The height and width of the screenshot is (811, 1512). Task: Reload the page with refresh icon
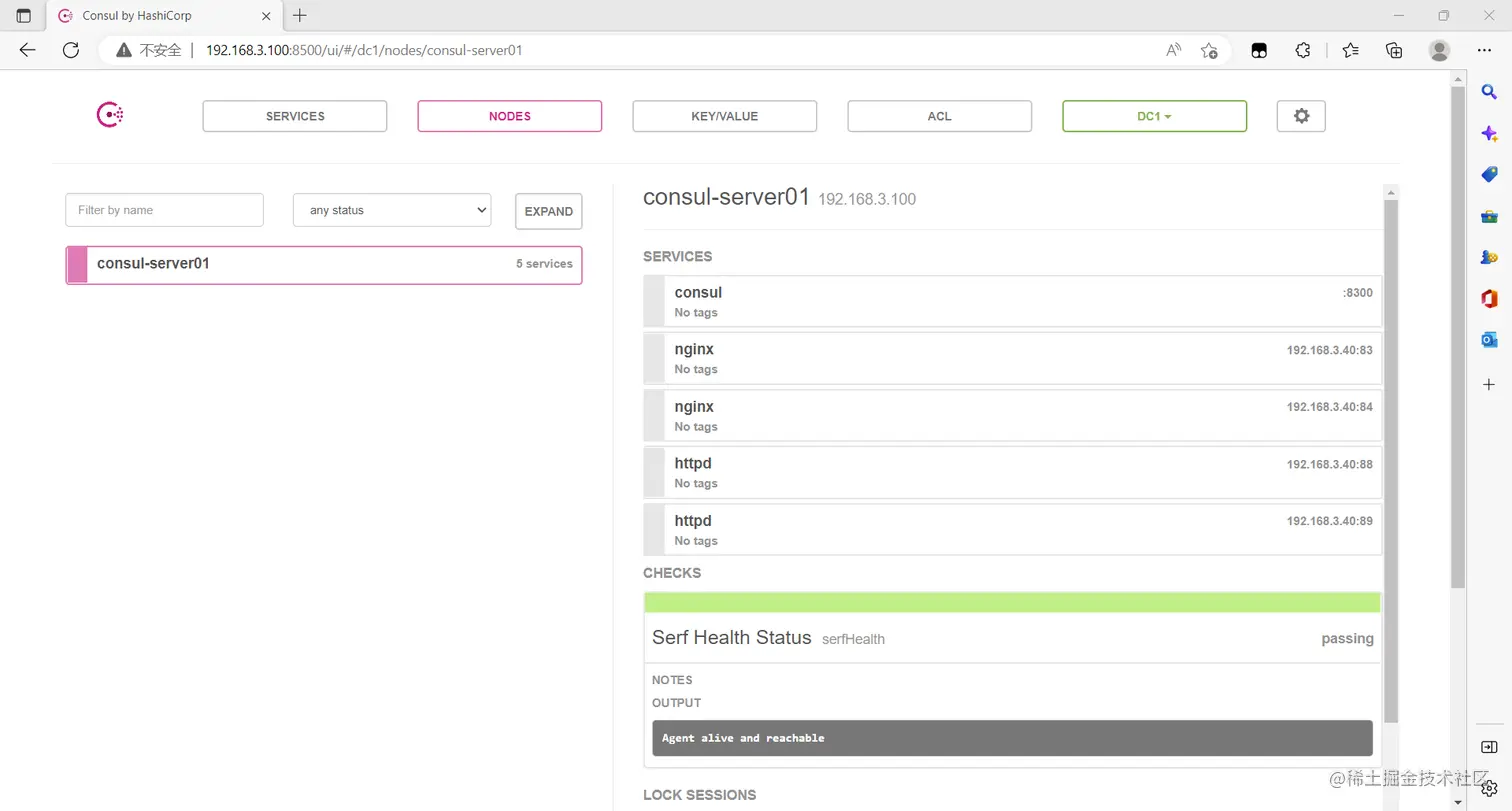click(70, 50)
